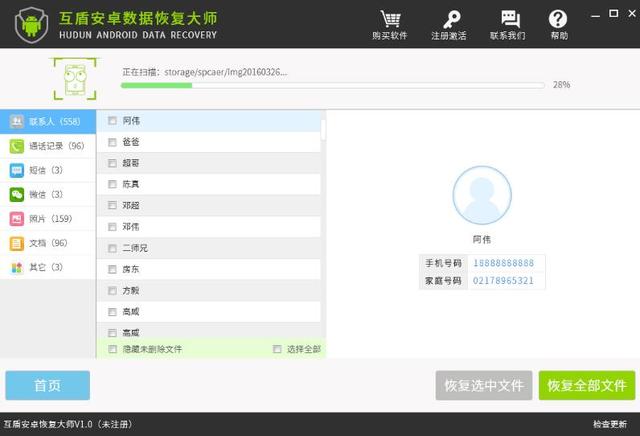Check the box for 陈真
Viewport: 640px width, 436px height.
(x=112, y=184)
